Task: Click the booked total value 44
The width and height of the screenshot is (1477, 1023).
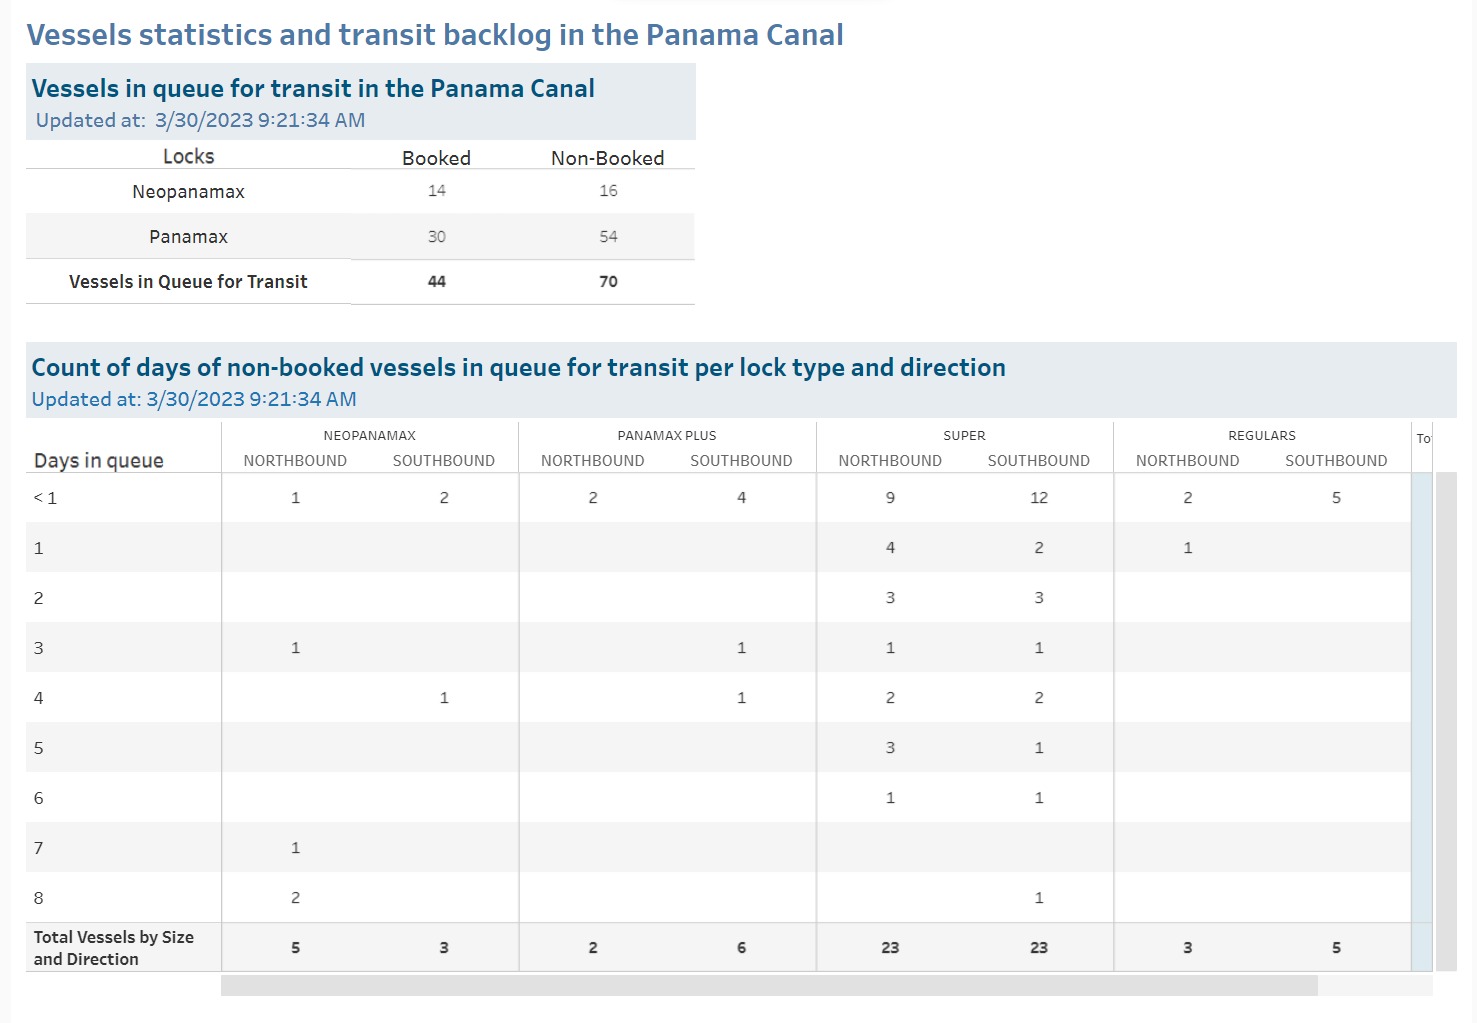Action: (x=436, y=282)
